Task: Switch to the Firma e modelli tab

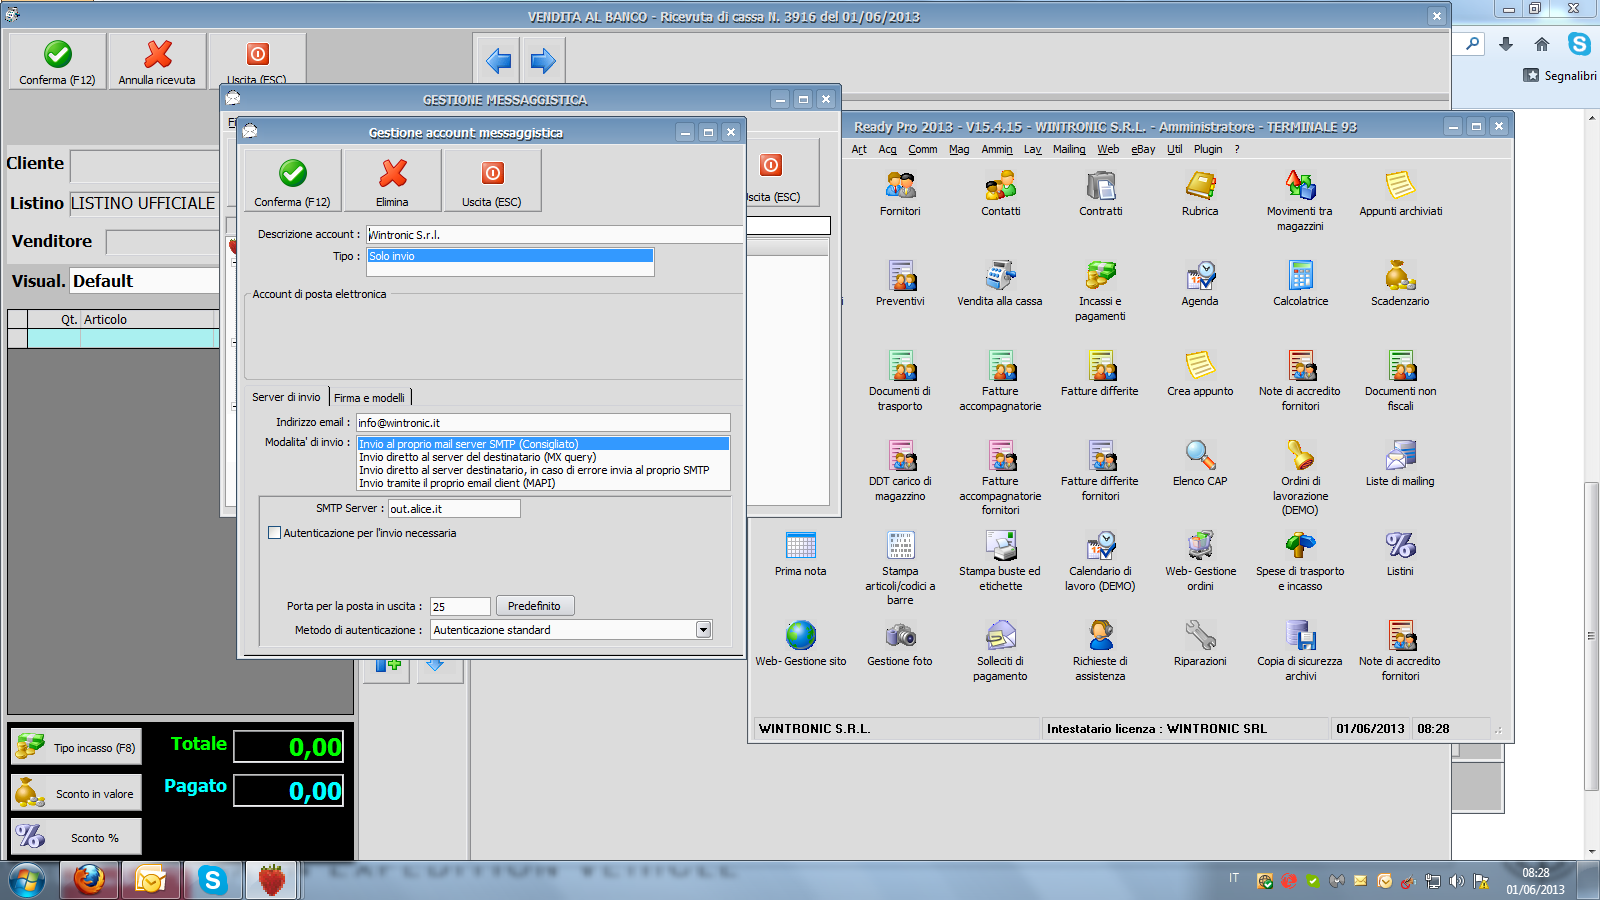Action: pos(369,398)
